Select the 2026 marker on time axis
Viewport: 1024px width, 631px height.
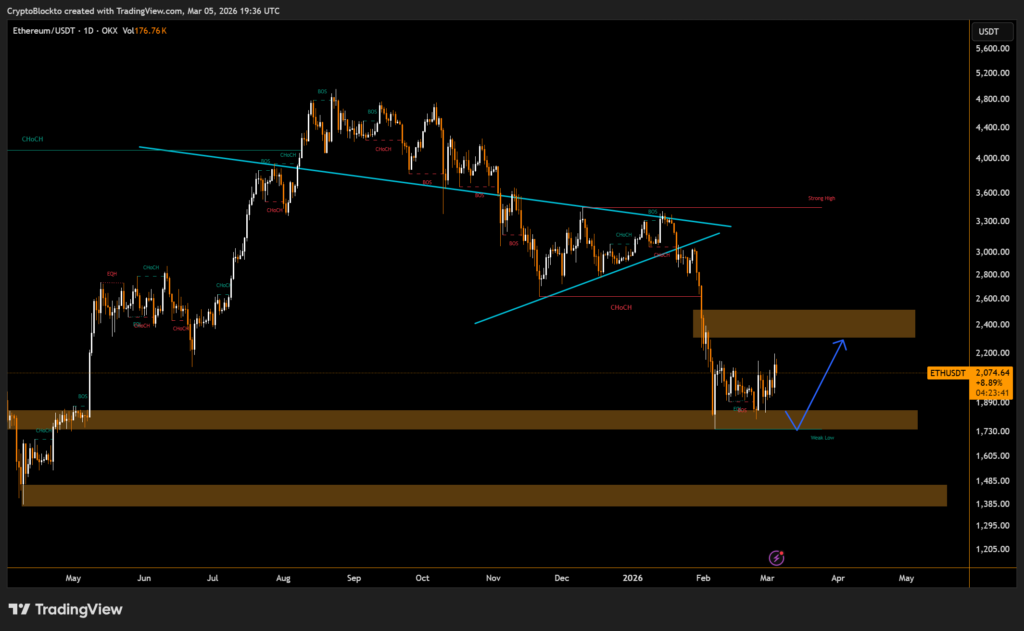click(632, 578)
